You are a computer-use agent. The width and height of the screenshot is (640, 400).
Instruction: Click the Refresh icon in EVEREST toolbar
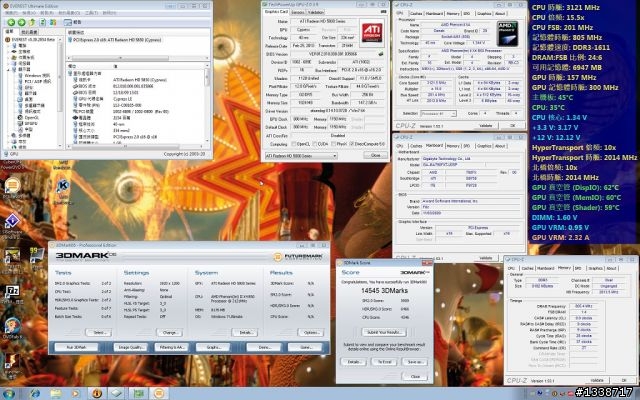[x=42, y=22]
